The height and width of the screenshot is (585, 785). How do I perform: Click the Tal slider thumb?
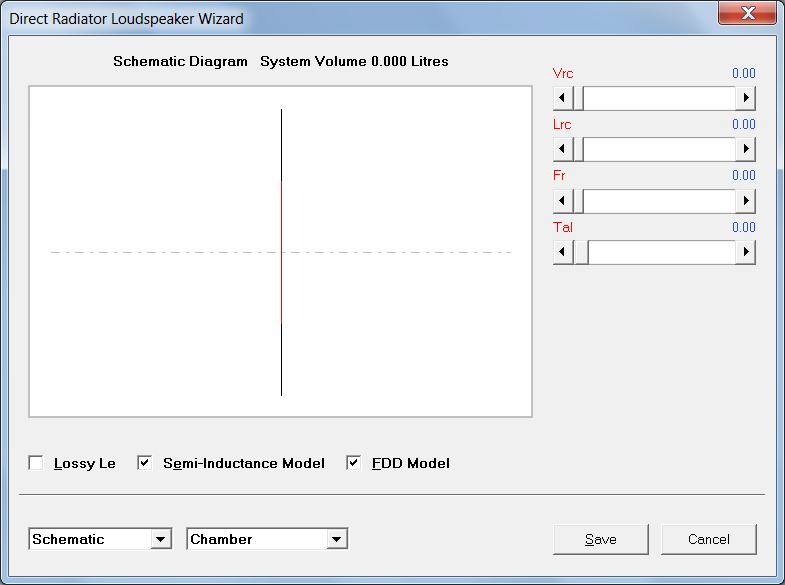click(x=581, y=252)
